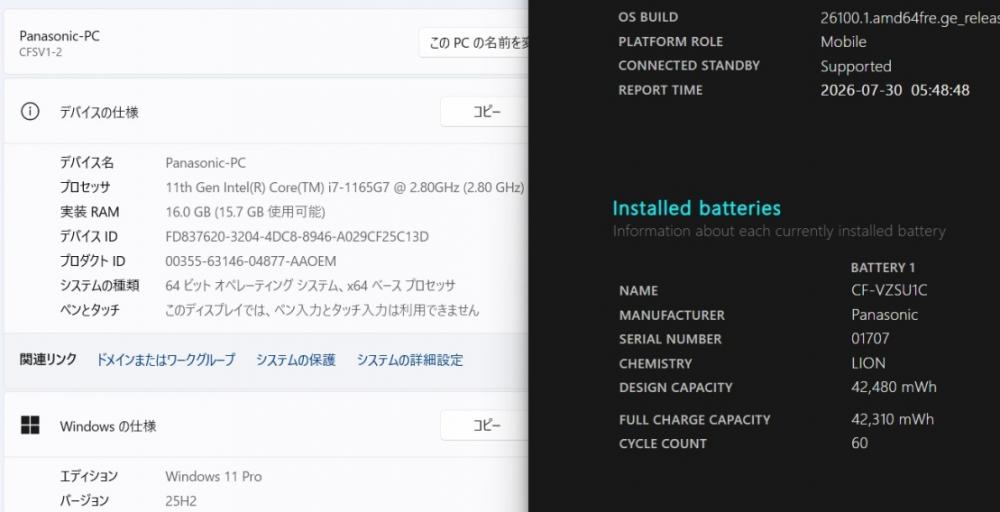Viewport: 1000px width, 512px height.
Task: Select battery serial number 01707
Action: [x=870, y=339]
